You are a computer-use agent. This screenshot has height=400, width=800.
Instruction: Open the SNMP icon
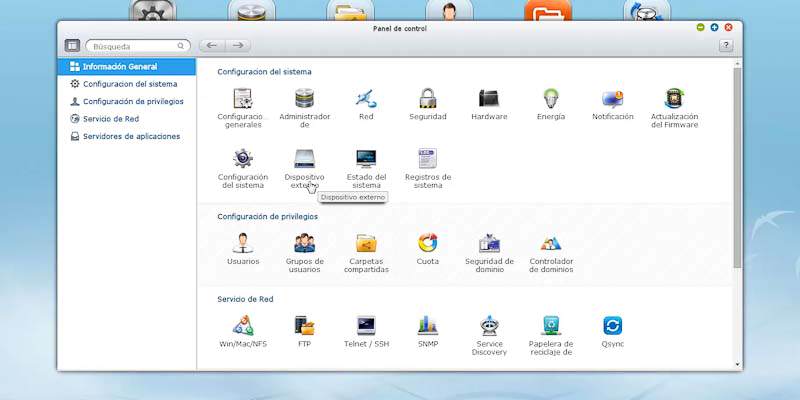pyautogui.click(x=428, y=326)
